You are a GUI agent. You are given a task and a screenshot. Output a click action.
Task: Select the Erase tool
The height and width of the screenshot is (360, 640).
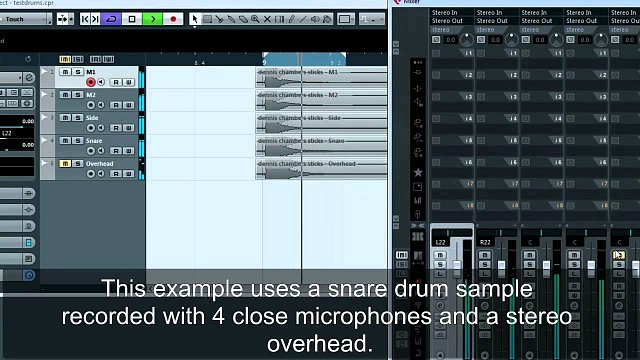tap(243, 19)
